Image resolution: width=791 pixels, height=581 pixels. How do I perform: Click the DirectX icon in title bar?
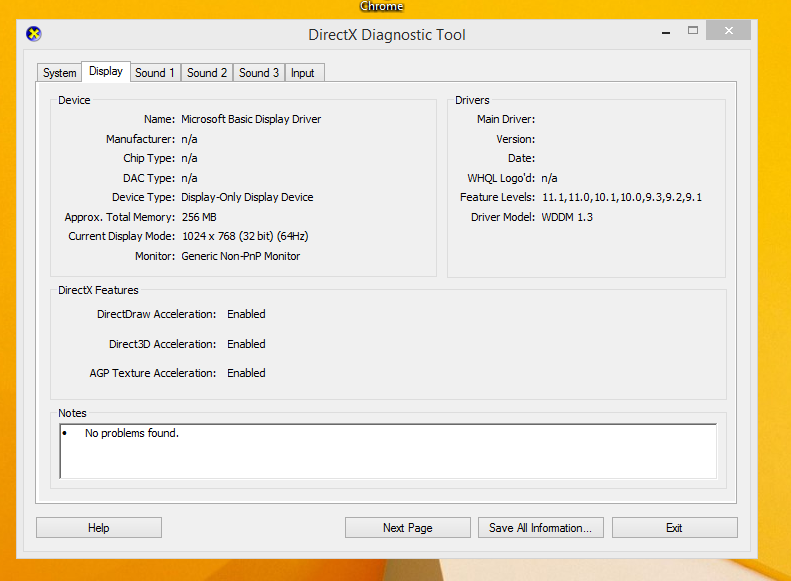34,34
